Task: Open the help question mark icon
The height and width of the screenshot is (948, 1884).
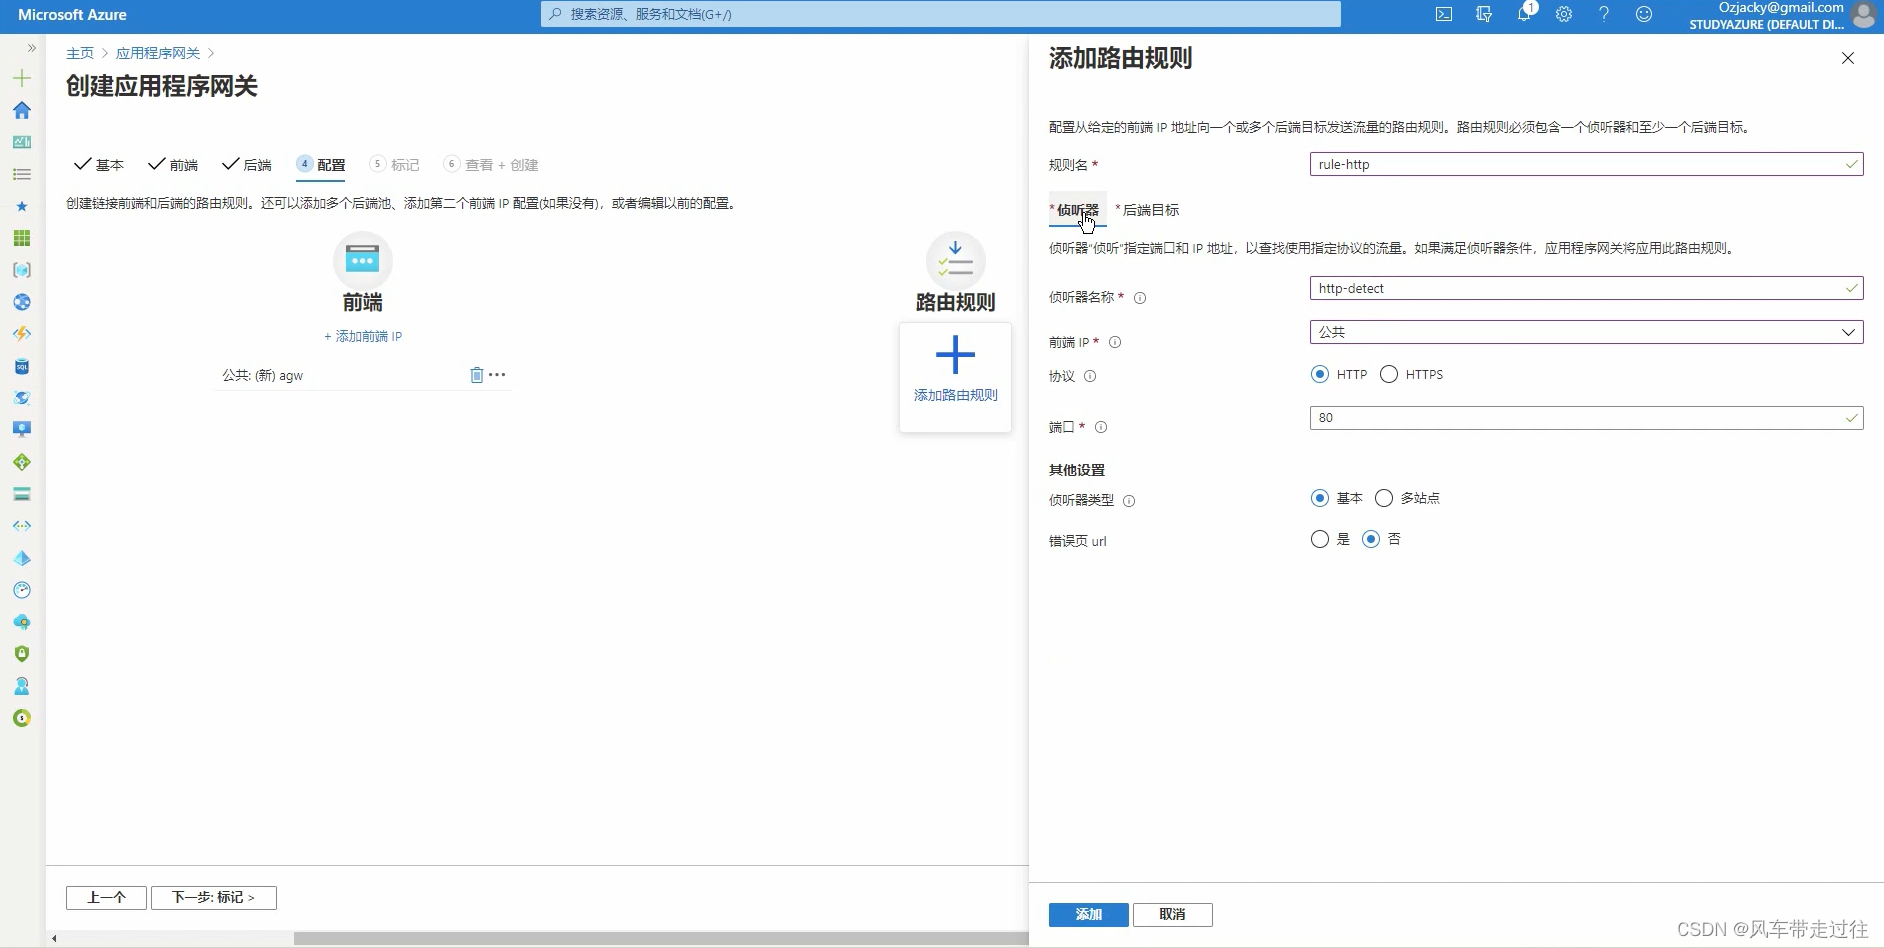Action: click(x=1604, y=14)
